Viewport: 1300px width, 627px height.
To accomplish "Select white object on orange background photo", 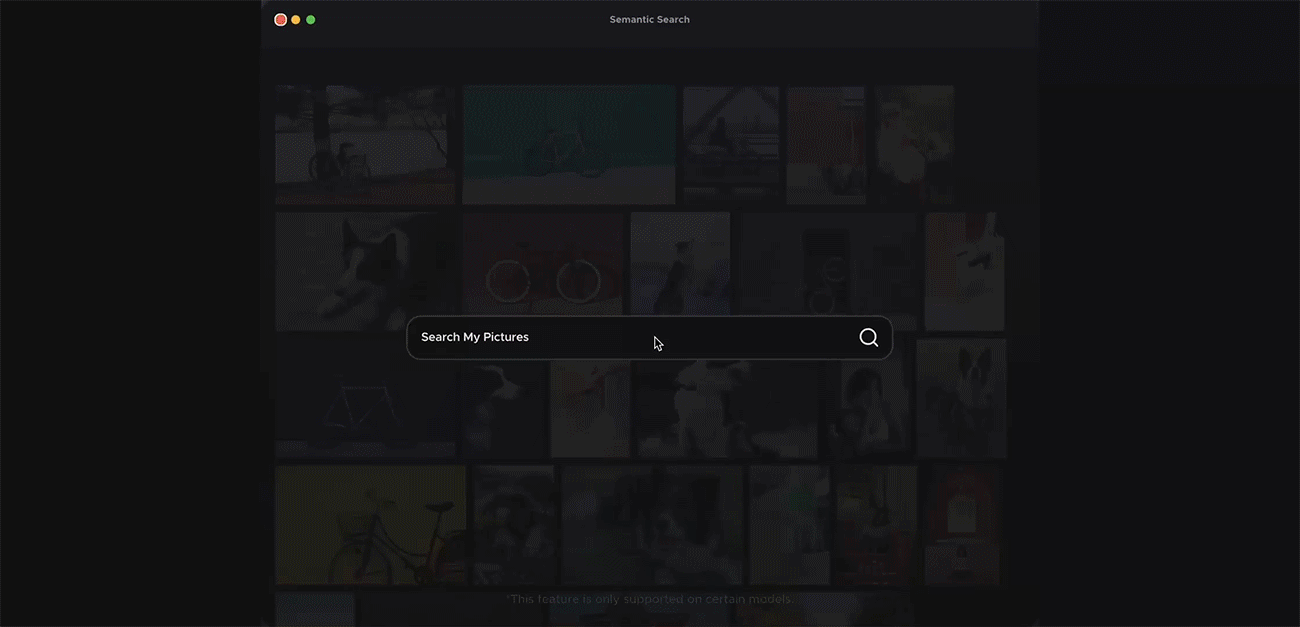I will coord(964,271).
